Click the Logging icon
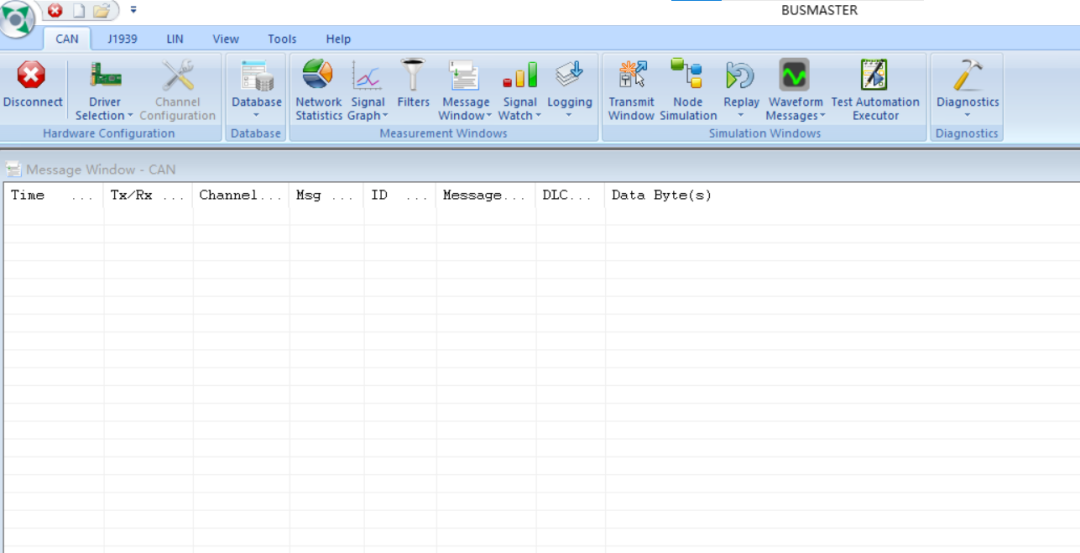Viewport: 1080px width, 553px height. [x=569, y=74]
